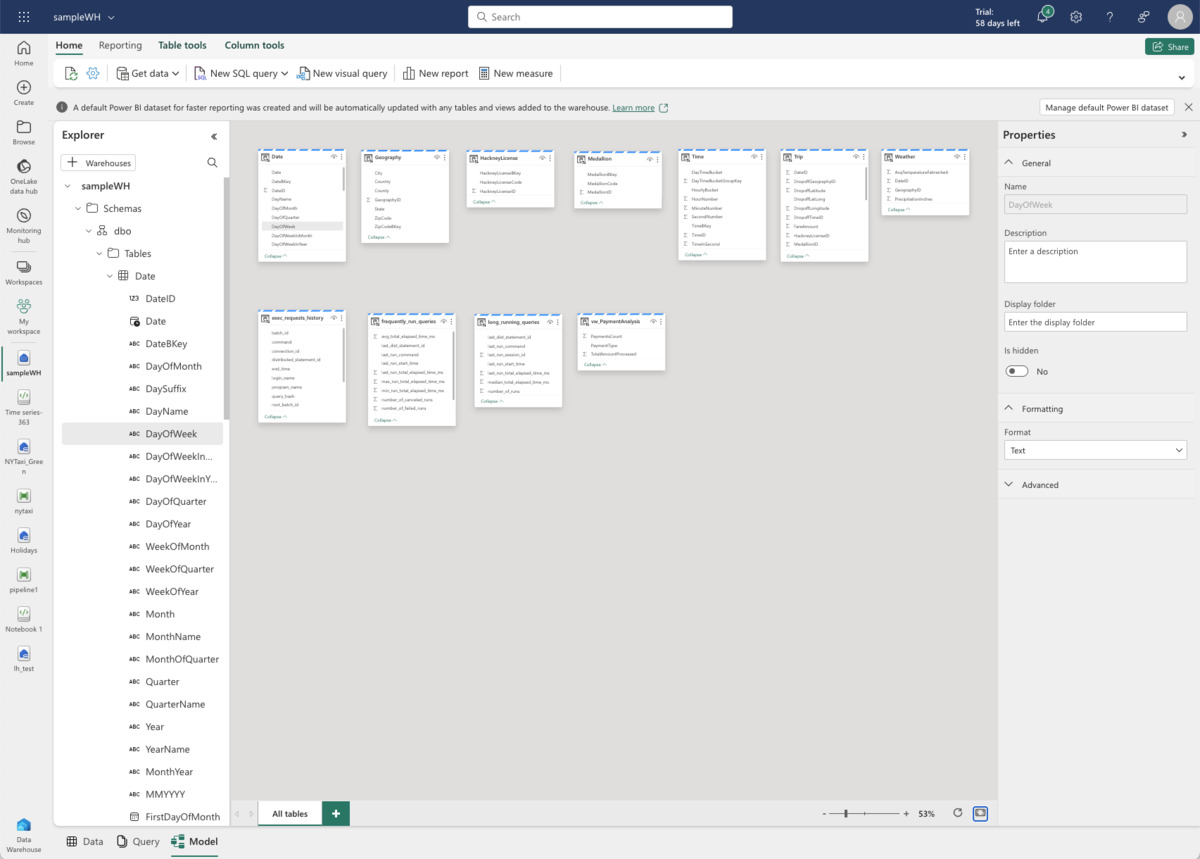The image size is (1200, 859).
Task: Click the Share button
Action: [1169, 46]
